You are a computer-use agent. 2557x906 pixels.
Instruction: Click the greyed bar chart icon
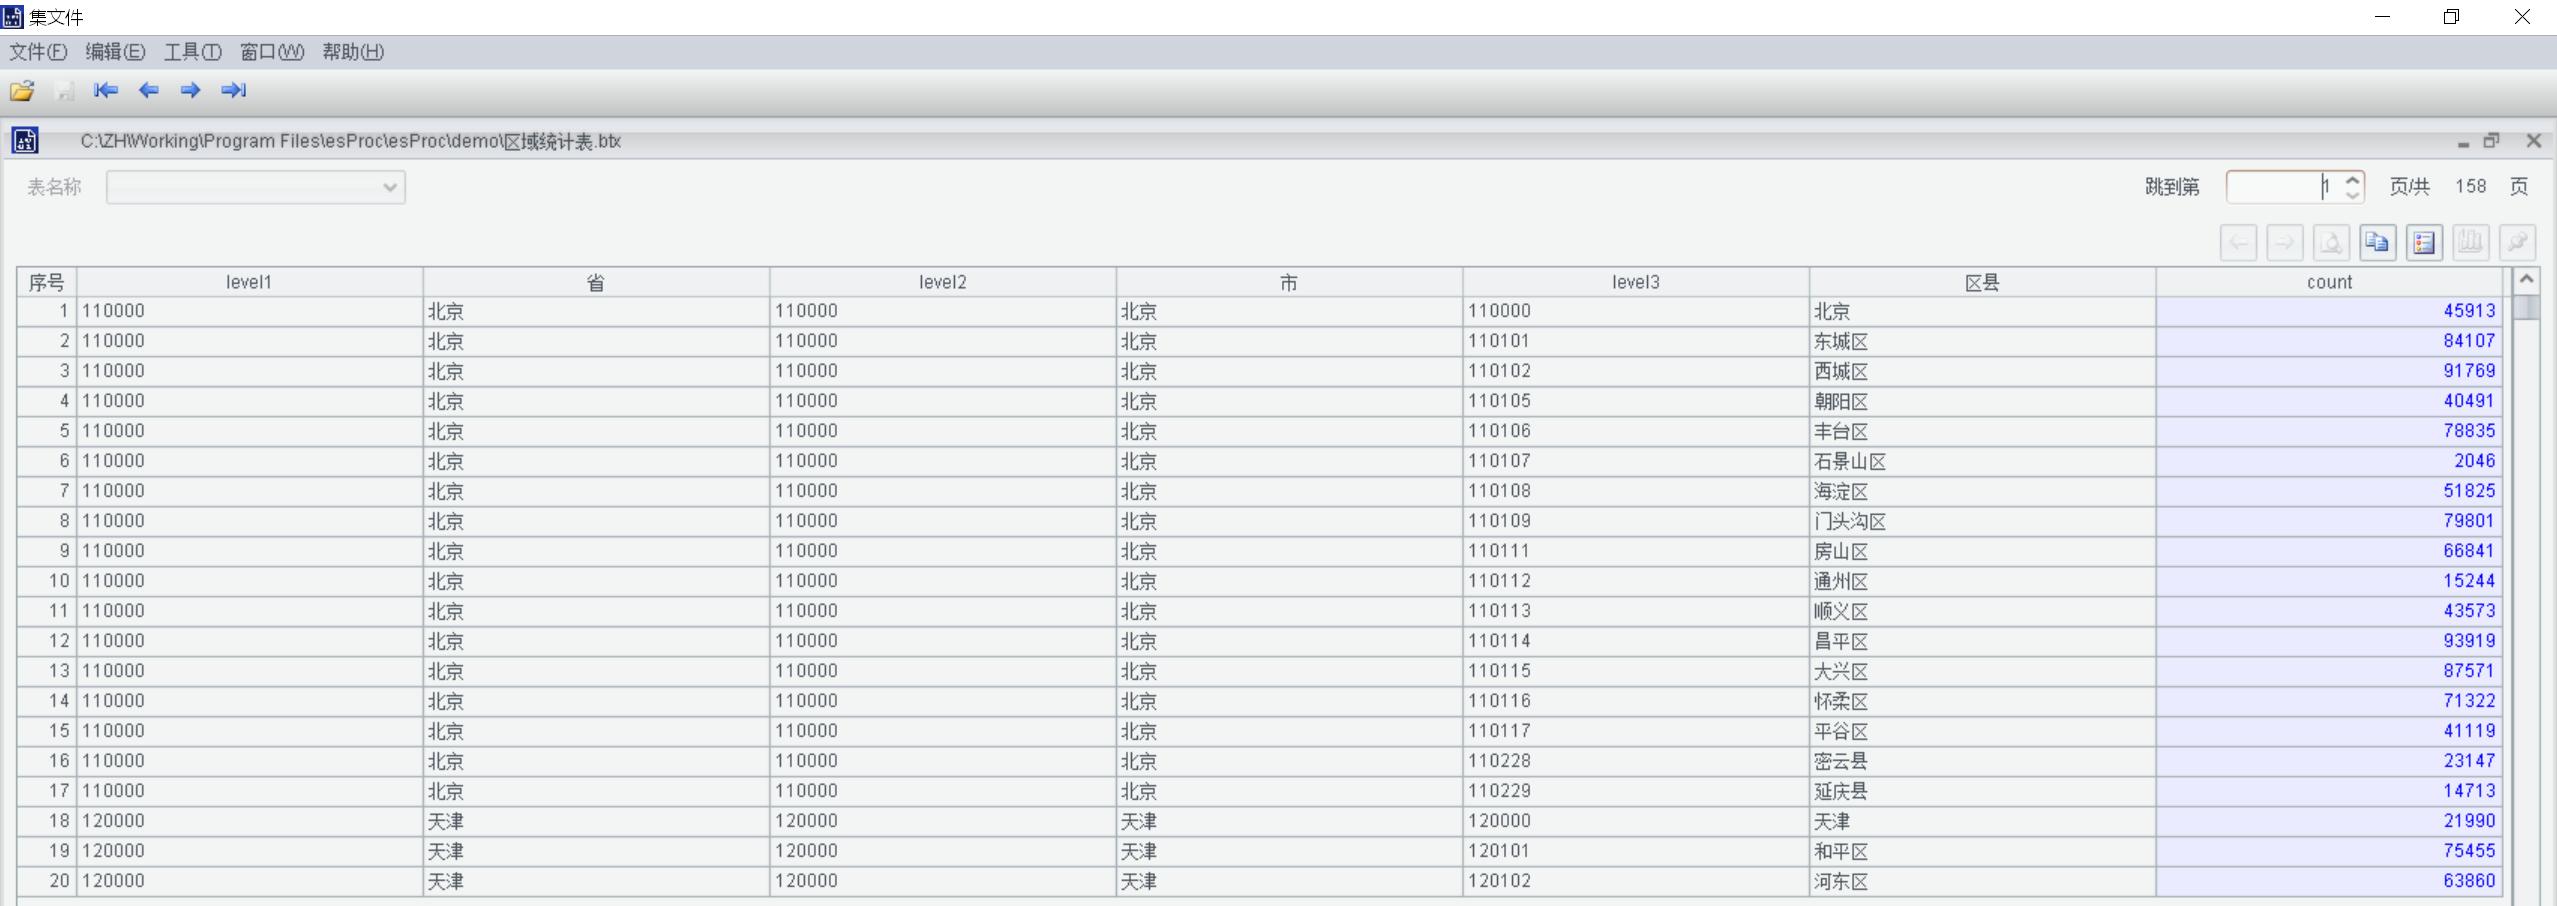[2471, 243]
